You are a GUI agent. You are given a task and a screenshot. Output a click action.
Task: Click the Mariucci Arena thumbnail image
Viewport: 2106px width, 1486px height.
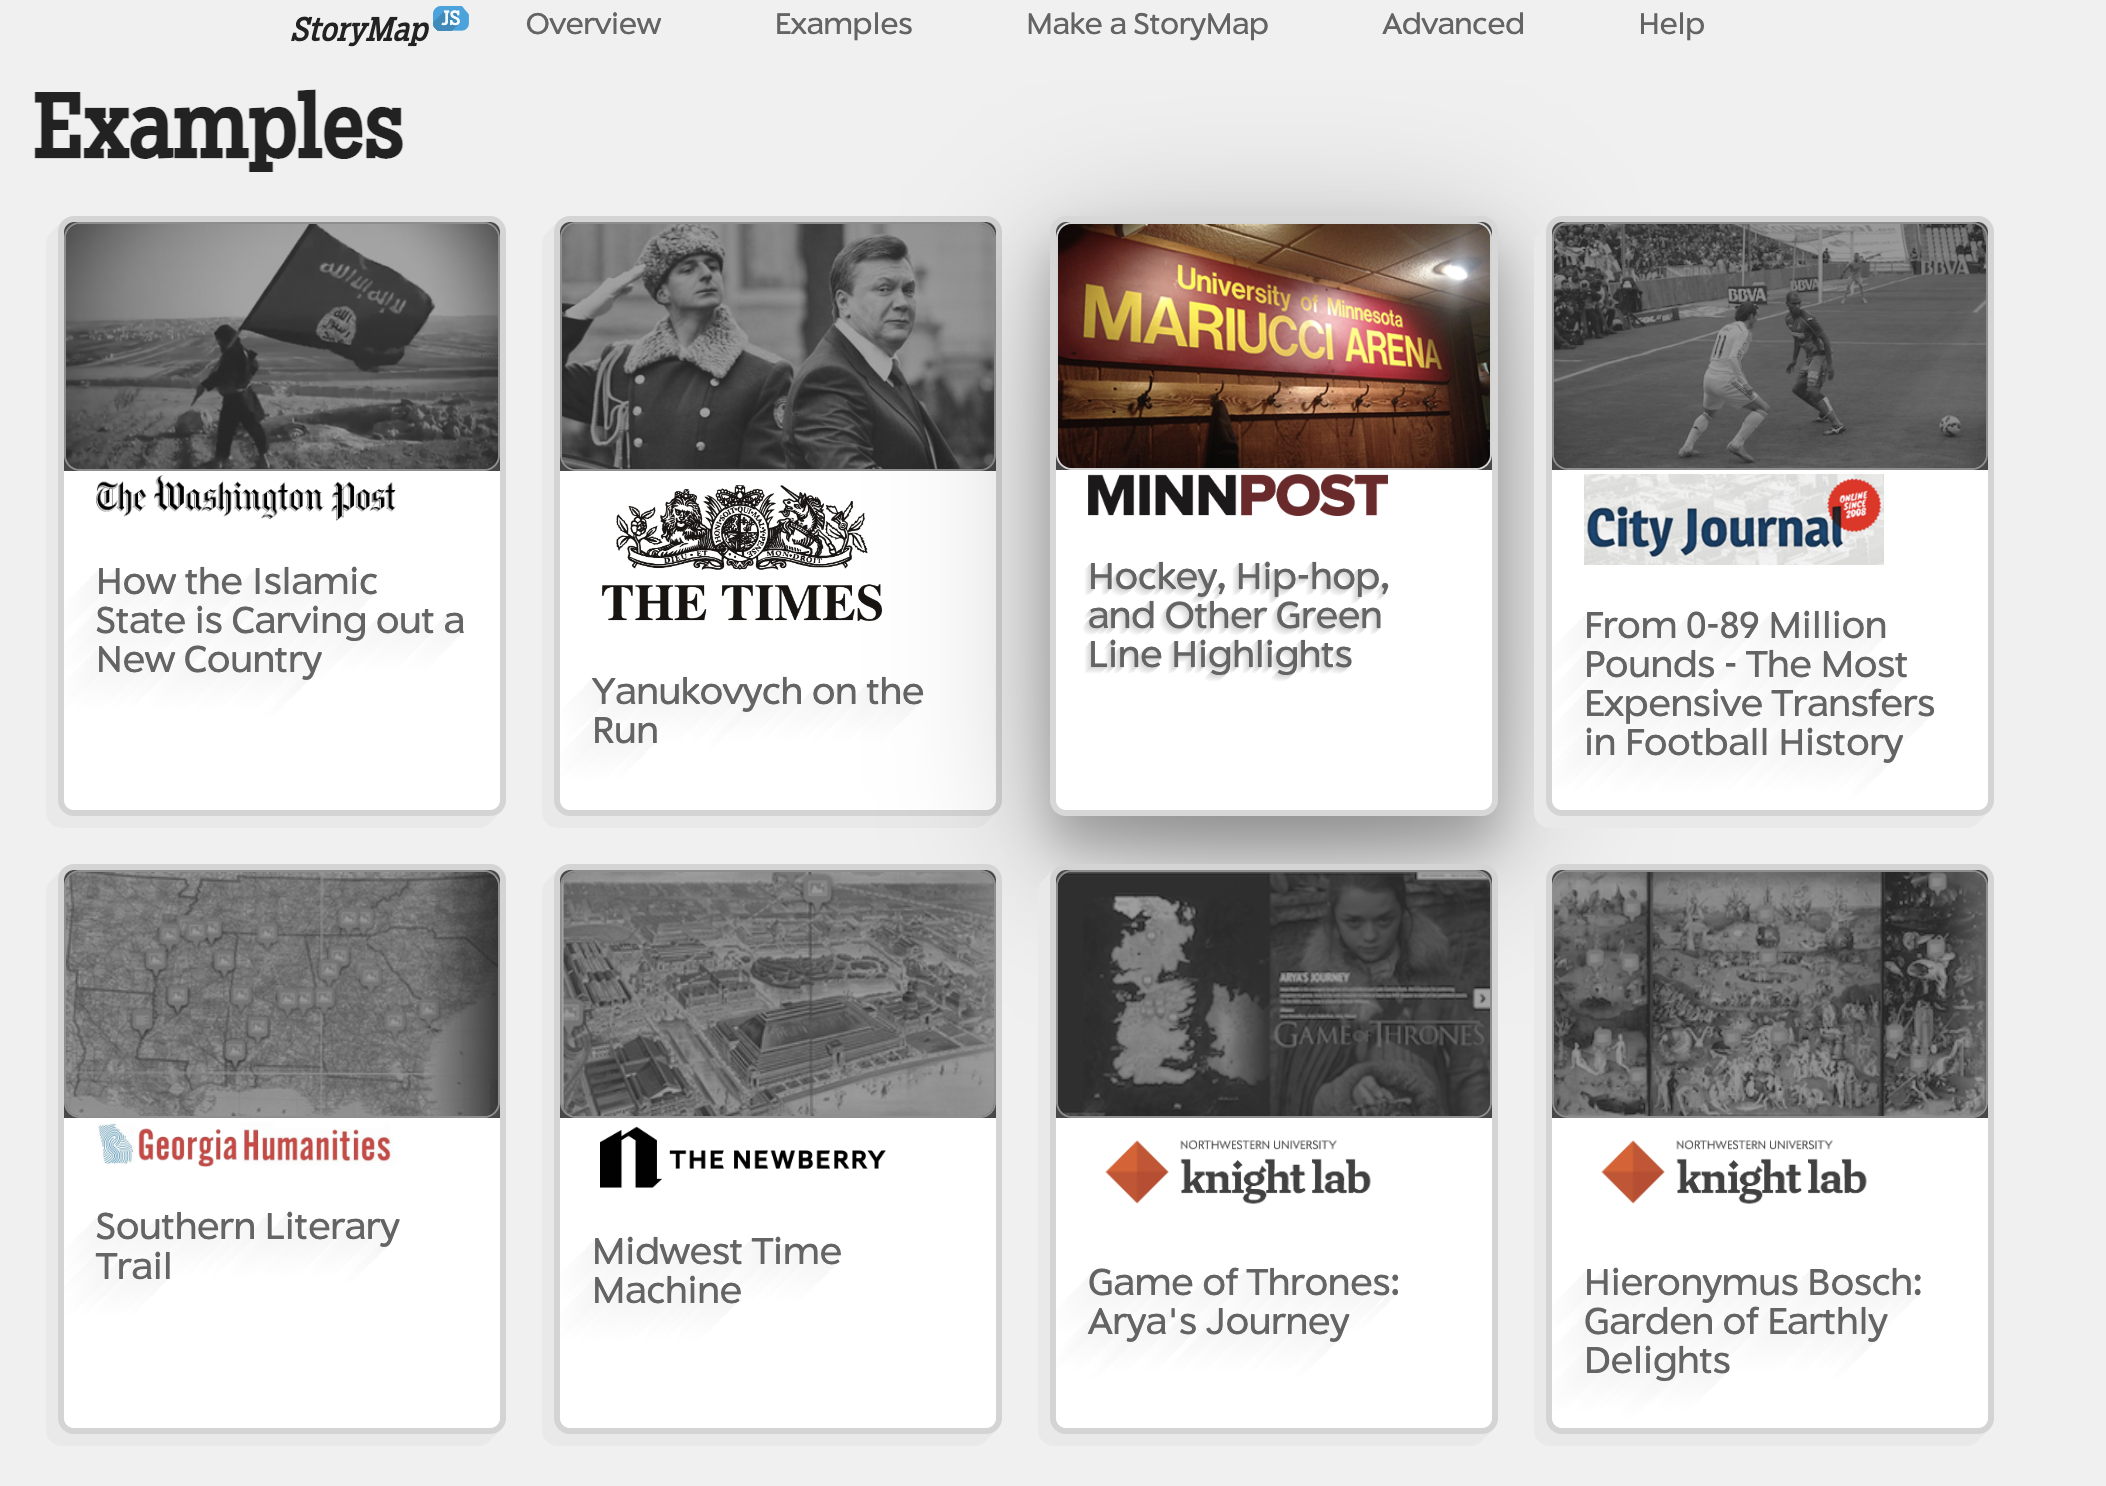pos(1271,345)
